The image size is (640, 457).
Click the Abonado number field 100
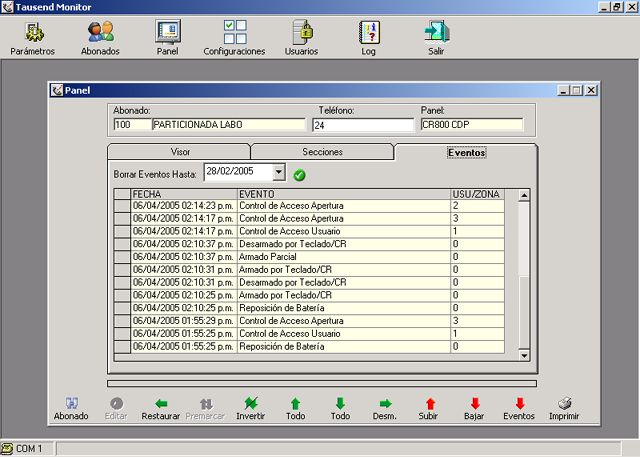(x=132, y=124)
